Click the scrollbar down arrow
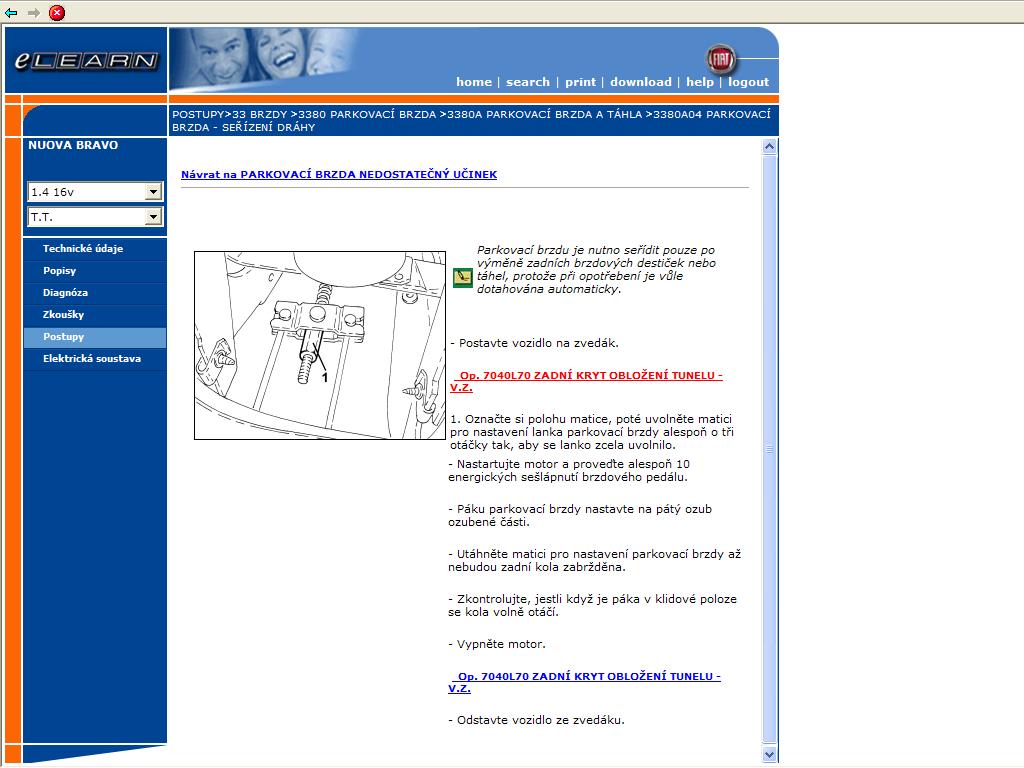The width and height of the screenshot is (1024, 768). click(769, 754)
